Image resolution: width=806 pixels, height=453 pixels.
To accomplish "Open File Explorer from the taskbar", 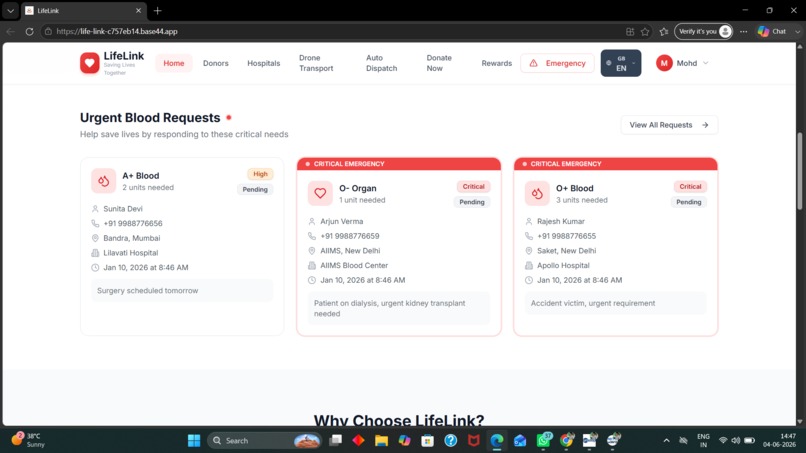I will pyautogui.click(x=381, y=441).
